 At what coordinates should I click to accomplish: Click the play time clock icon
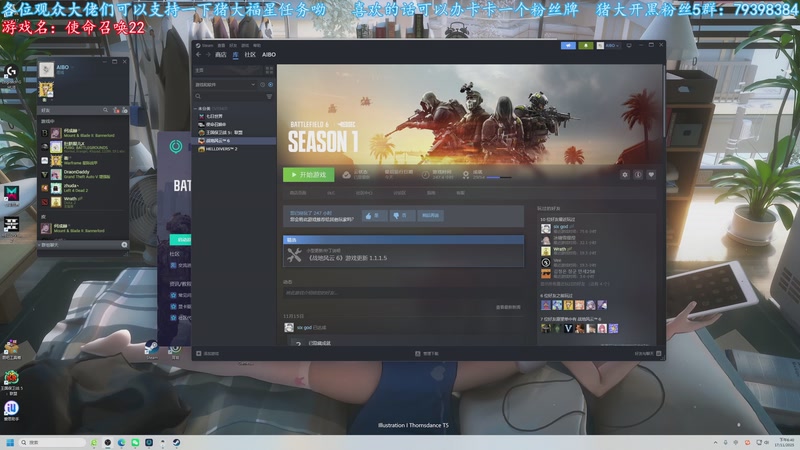tap(426, 175)
